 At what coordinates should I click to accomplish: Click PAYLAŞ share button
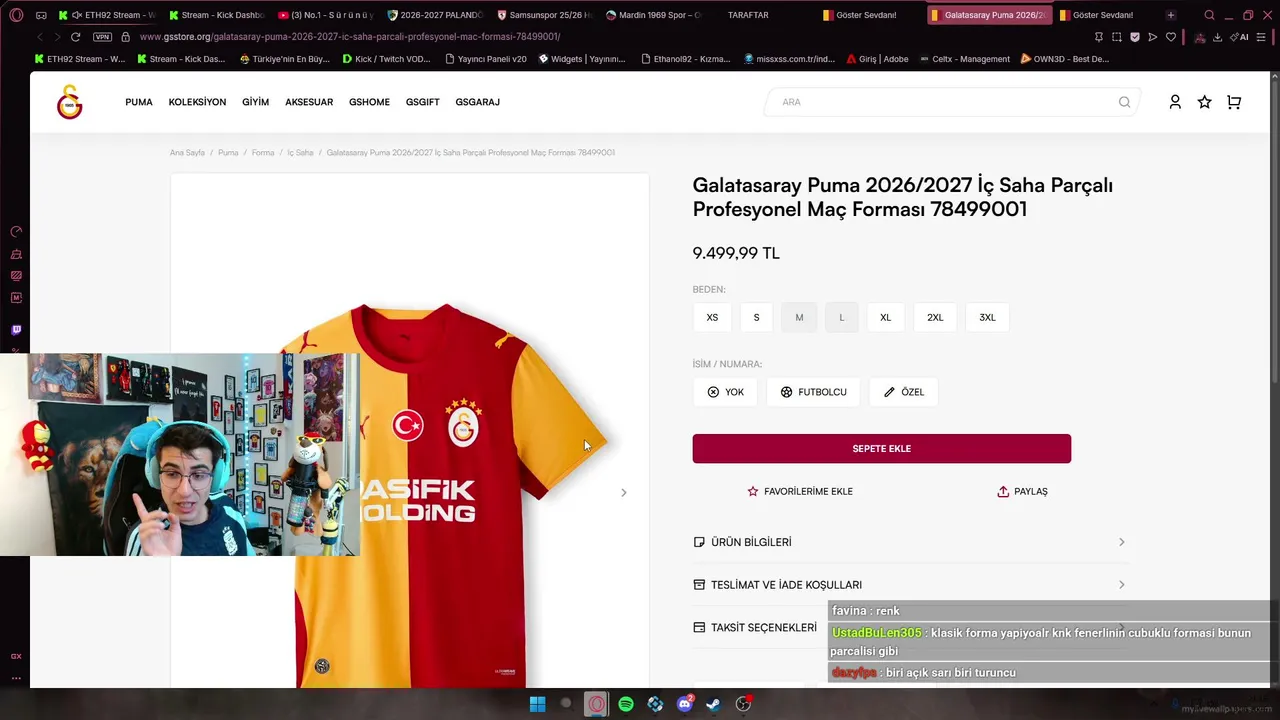point(1023,492)
